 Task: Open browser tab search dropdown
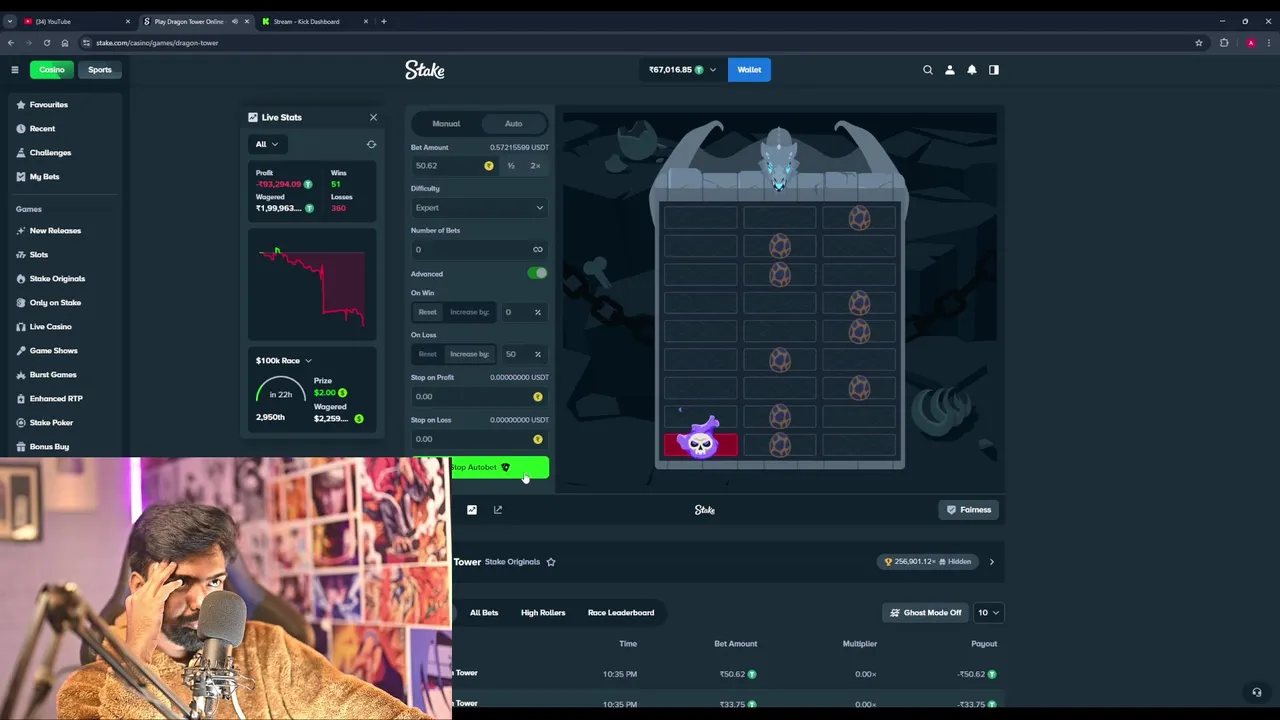point(10,21)
